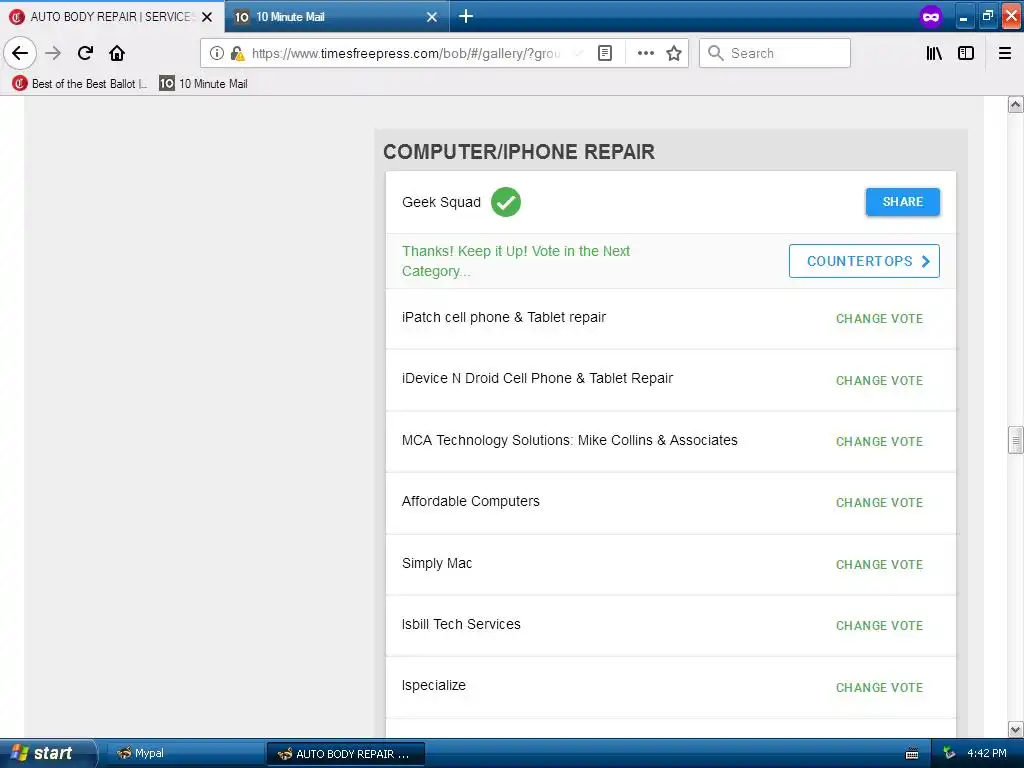Click the network tray icon
The width and height of the screenshot is (1024, 768).
(x=949, y=753)
